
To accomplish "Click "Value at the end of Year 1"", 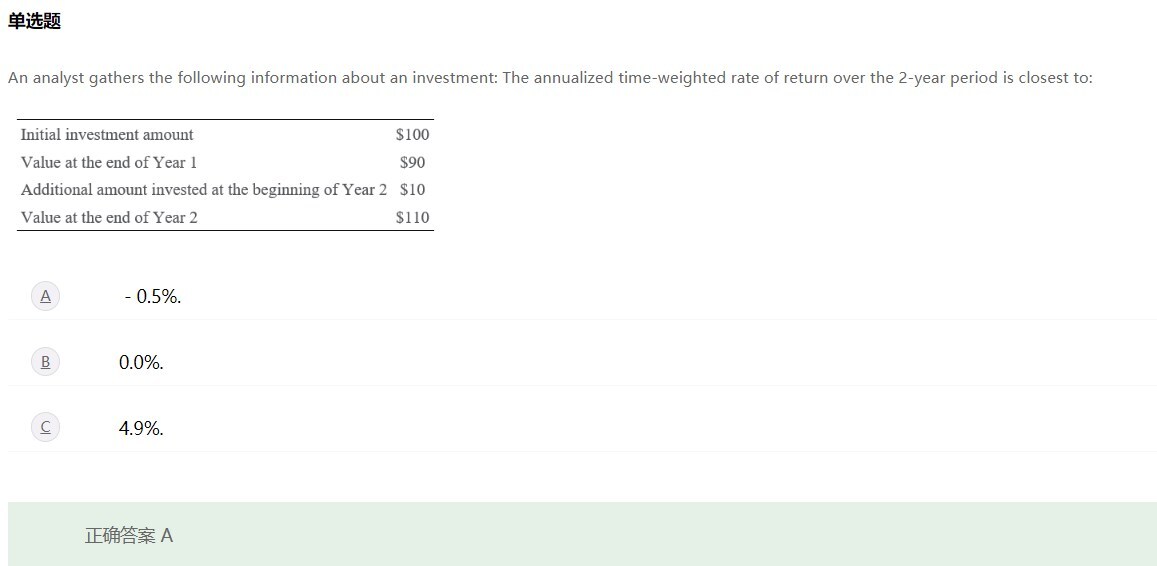I will [x=109, y=162].
